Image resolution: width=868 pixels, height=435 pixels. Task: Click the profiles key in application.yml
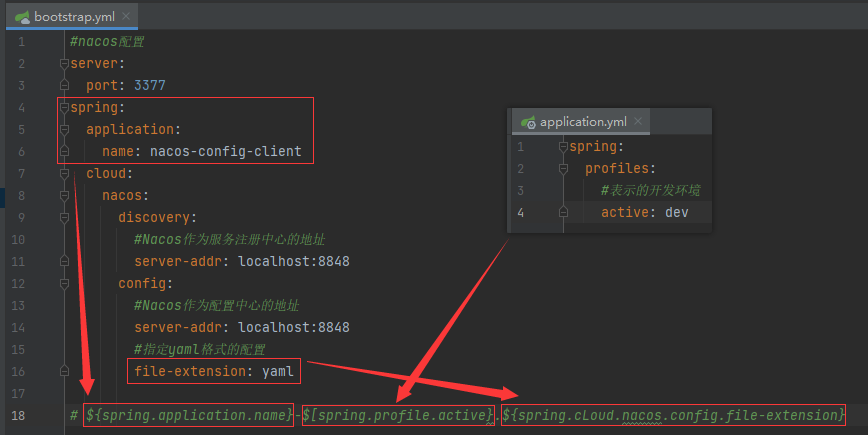(x=617, y=168)
